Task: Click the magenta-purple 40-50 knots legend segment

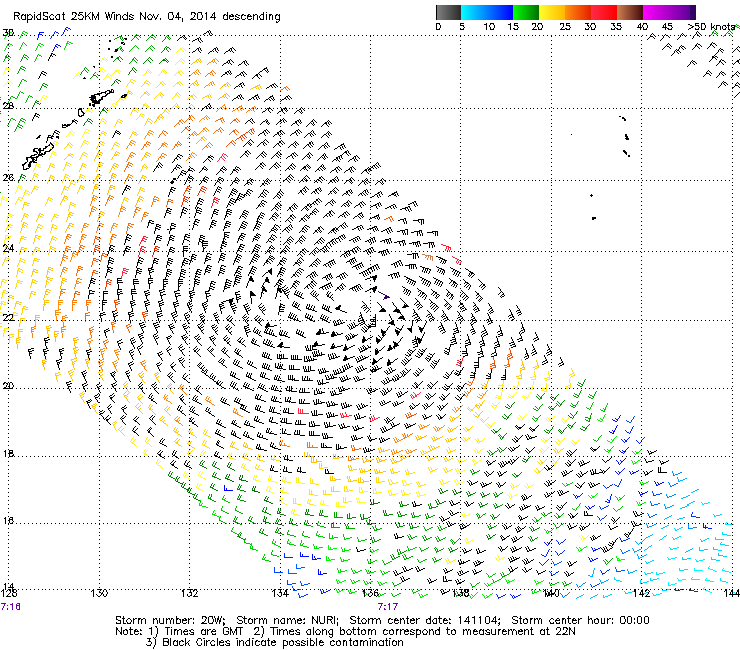Action: tap(669, 12)
